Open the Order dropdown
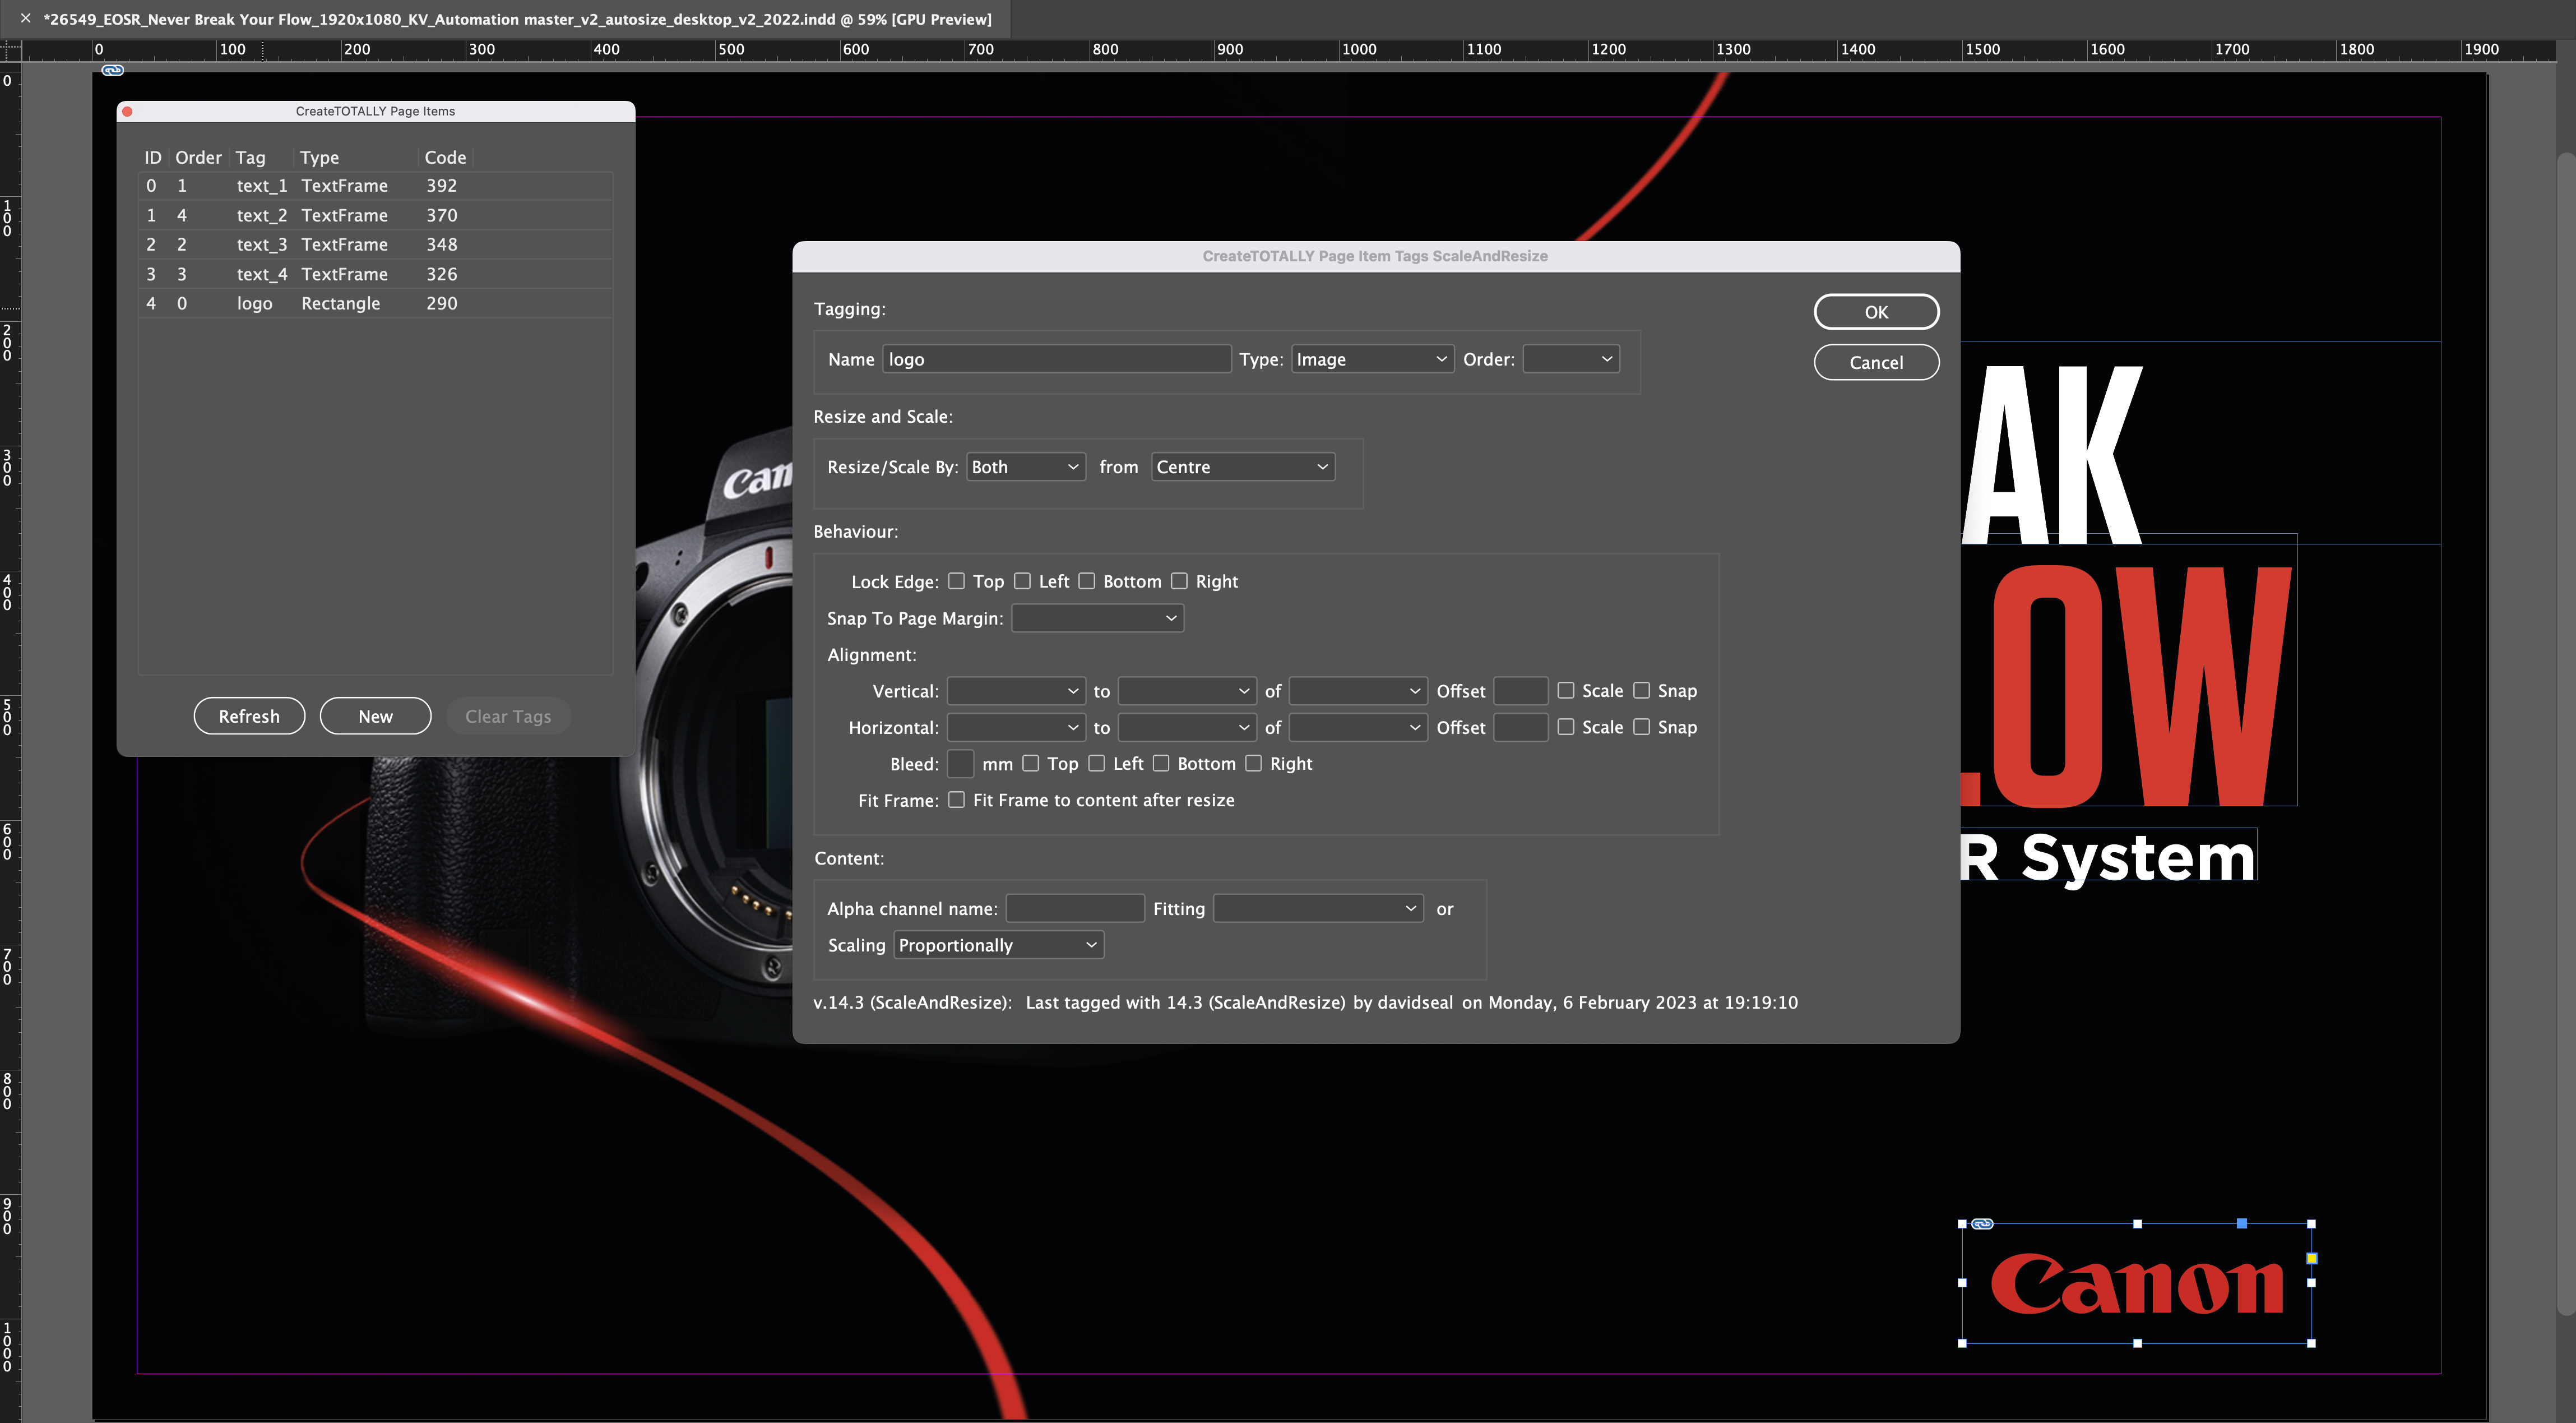 1571,359
